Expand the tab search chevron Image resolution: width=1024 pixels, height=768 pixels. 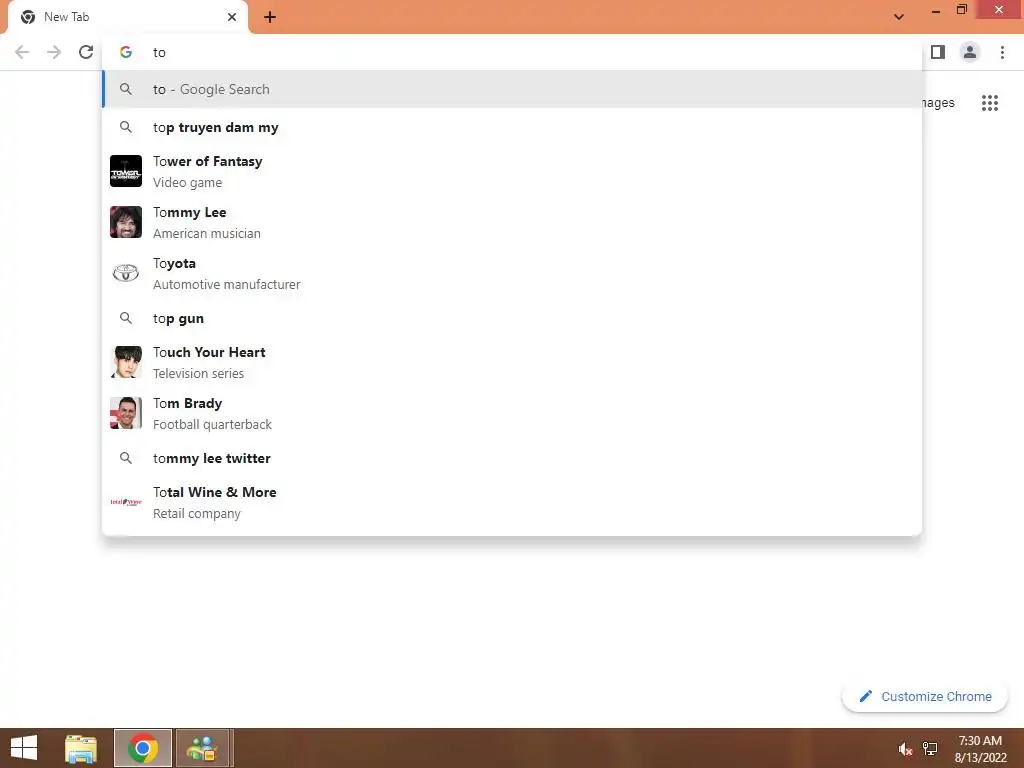[x=899, y=17]
